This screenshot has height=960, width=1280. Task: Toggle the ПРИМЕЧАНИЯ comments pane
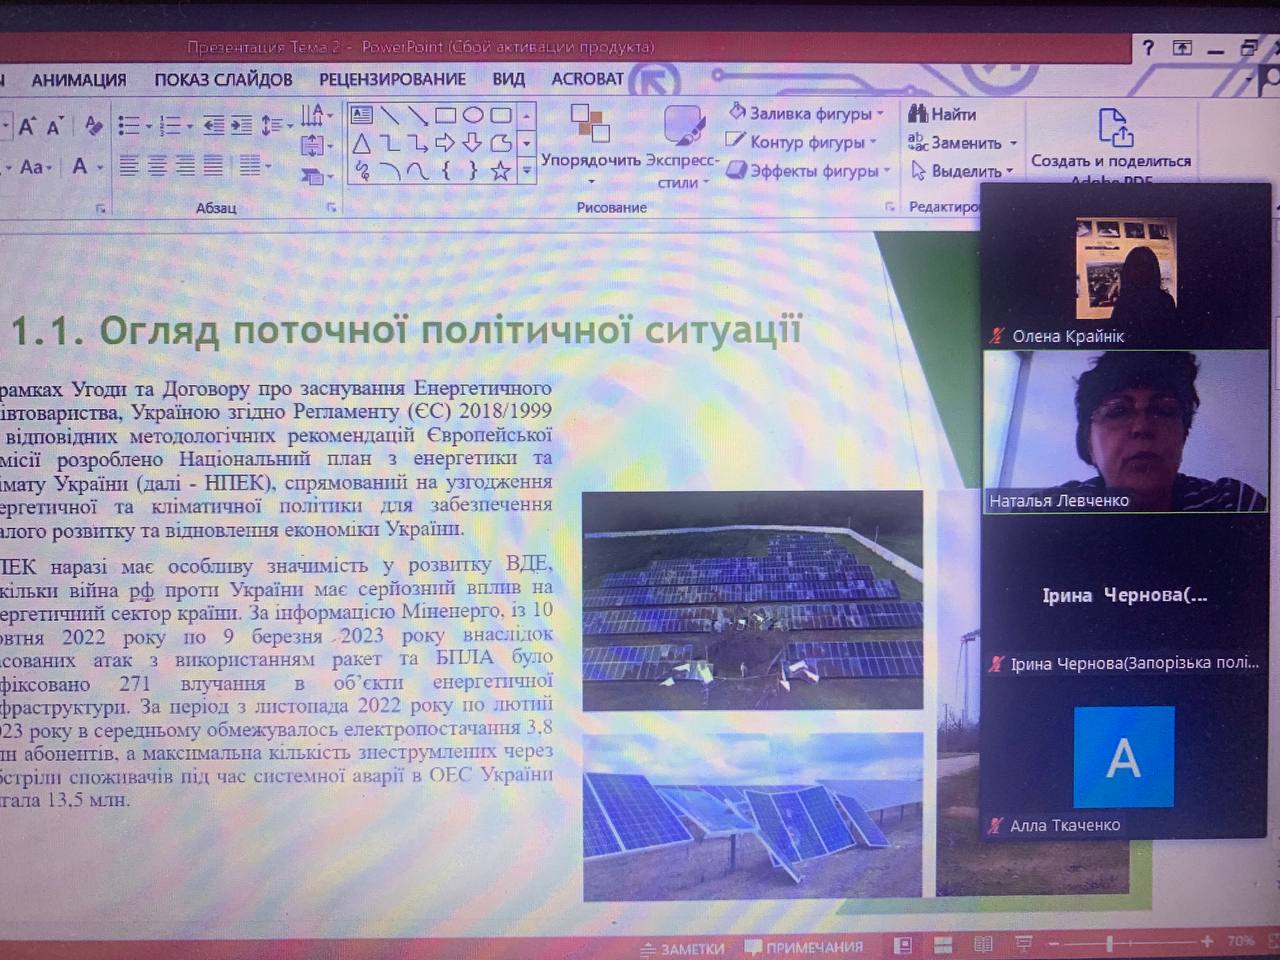[x=804, y=947]
